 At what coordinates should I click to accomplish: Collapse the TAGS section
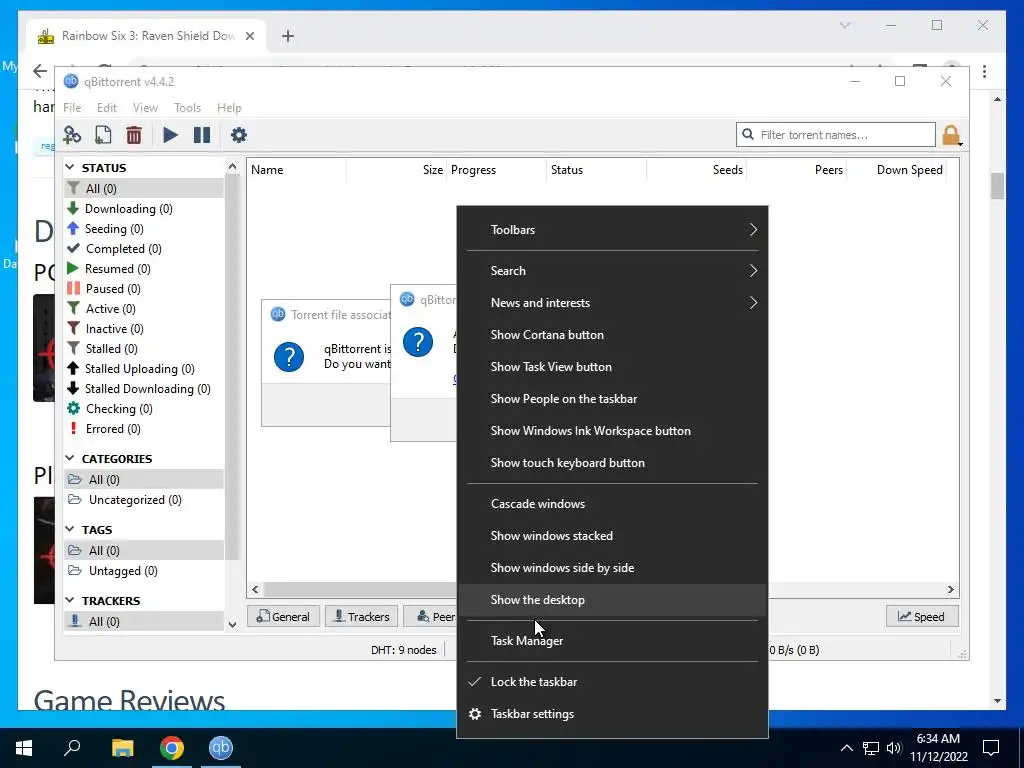tap(71, 530)
